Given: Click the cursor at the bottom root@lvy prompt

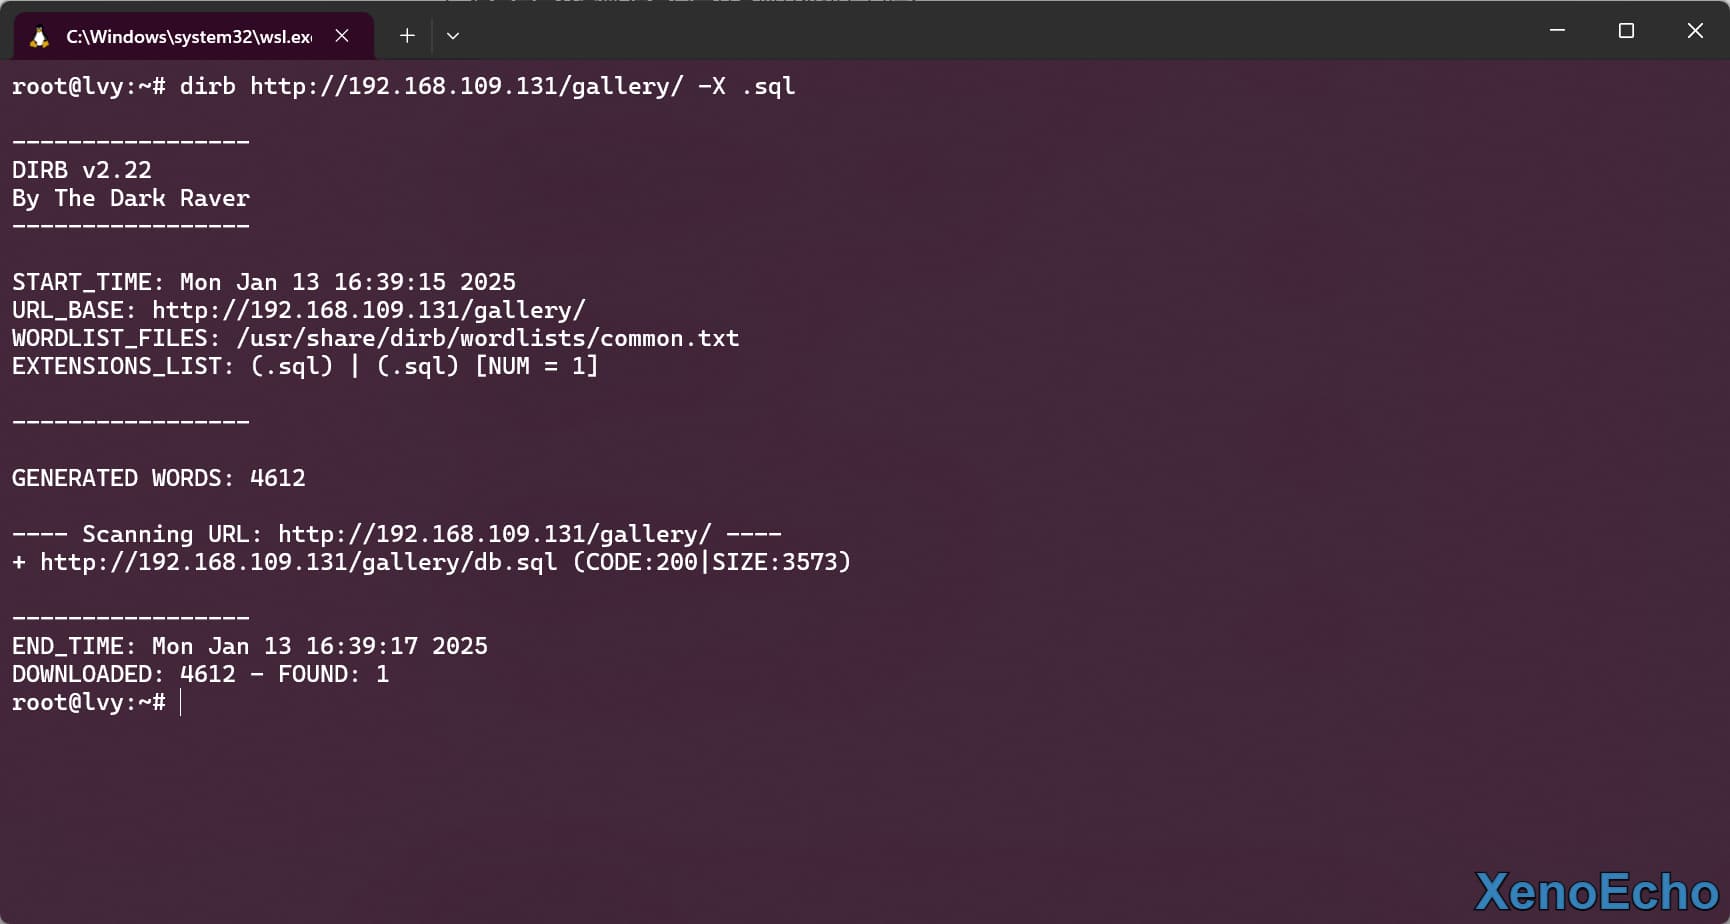Looking at the screenshot, I should pos(181,702).
